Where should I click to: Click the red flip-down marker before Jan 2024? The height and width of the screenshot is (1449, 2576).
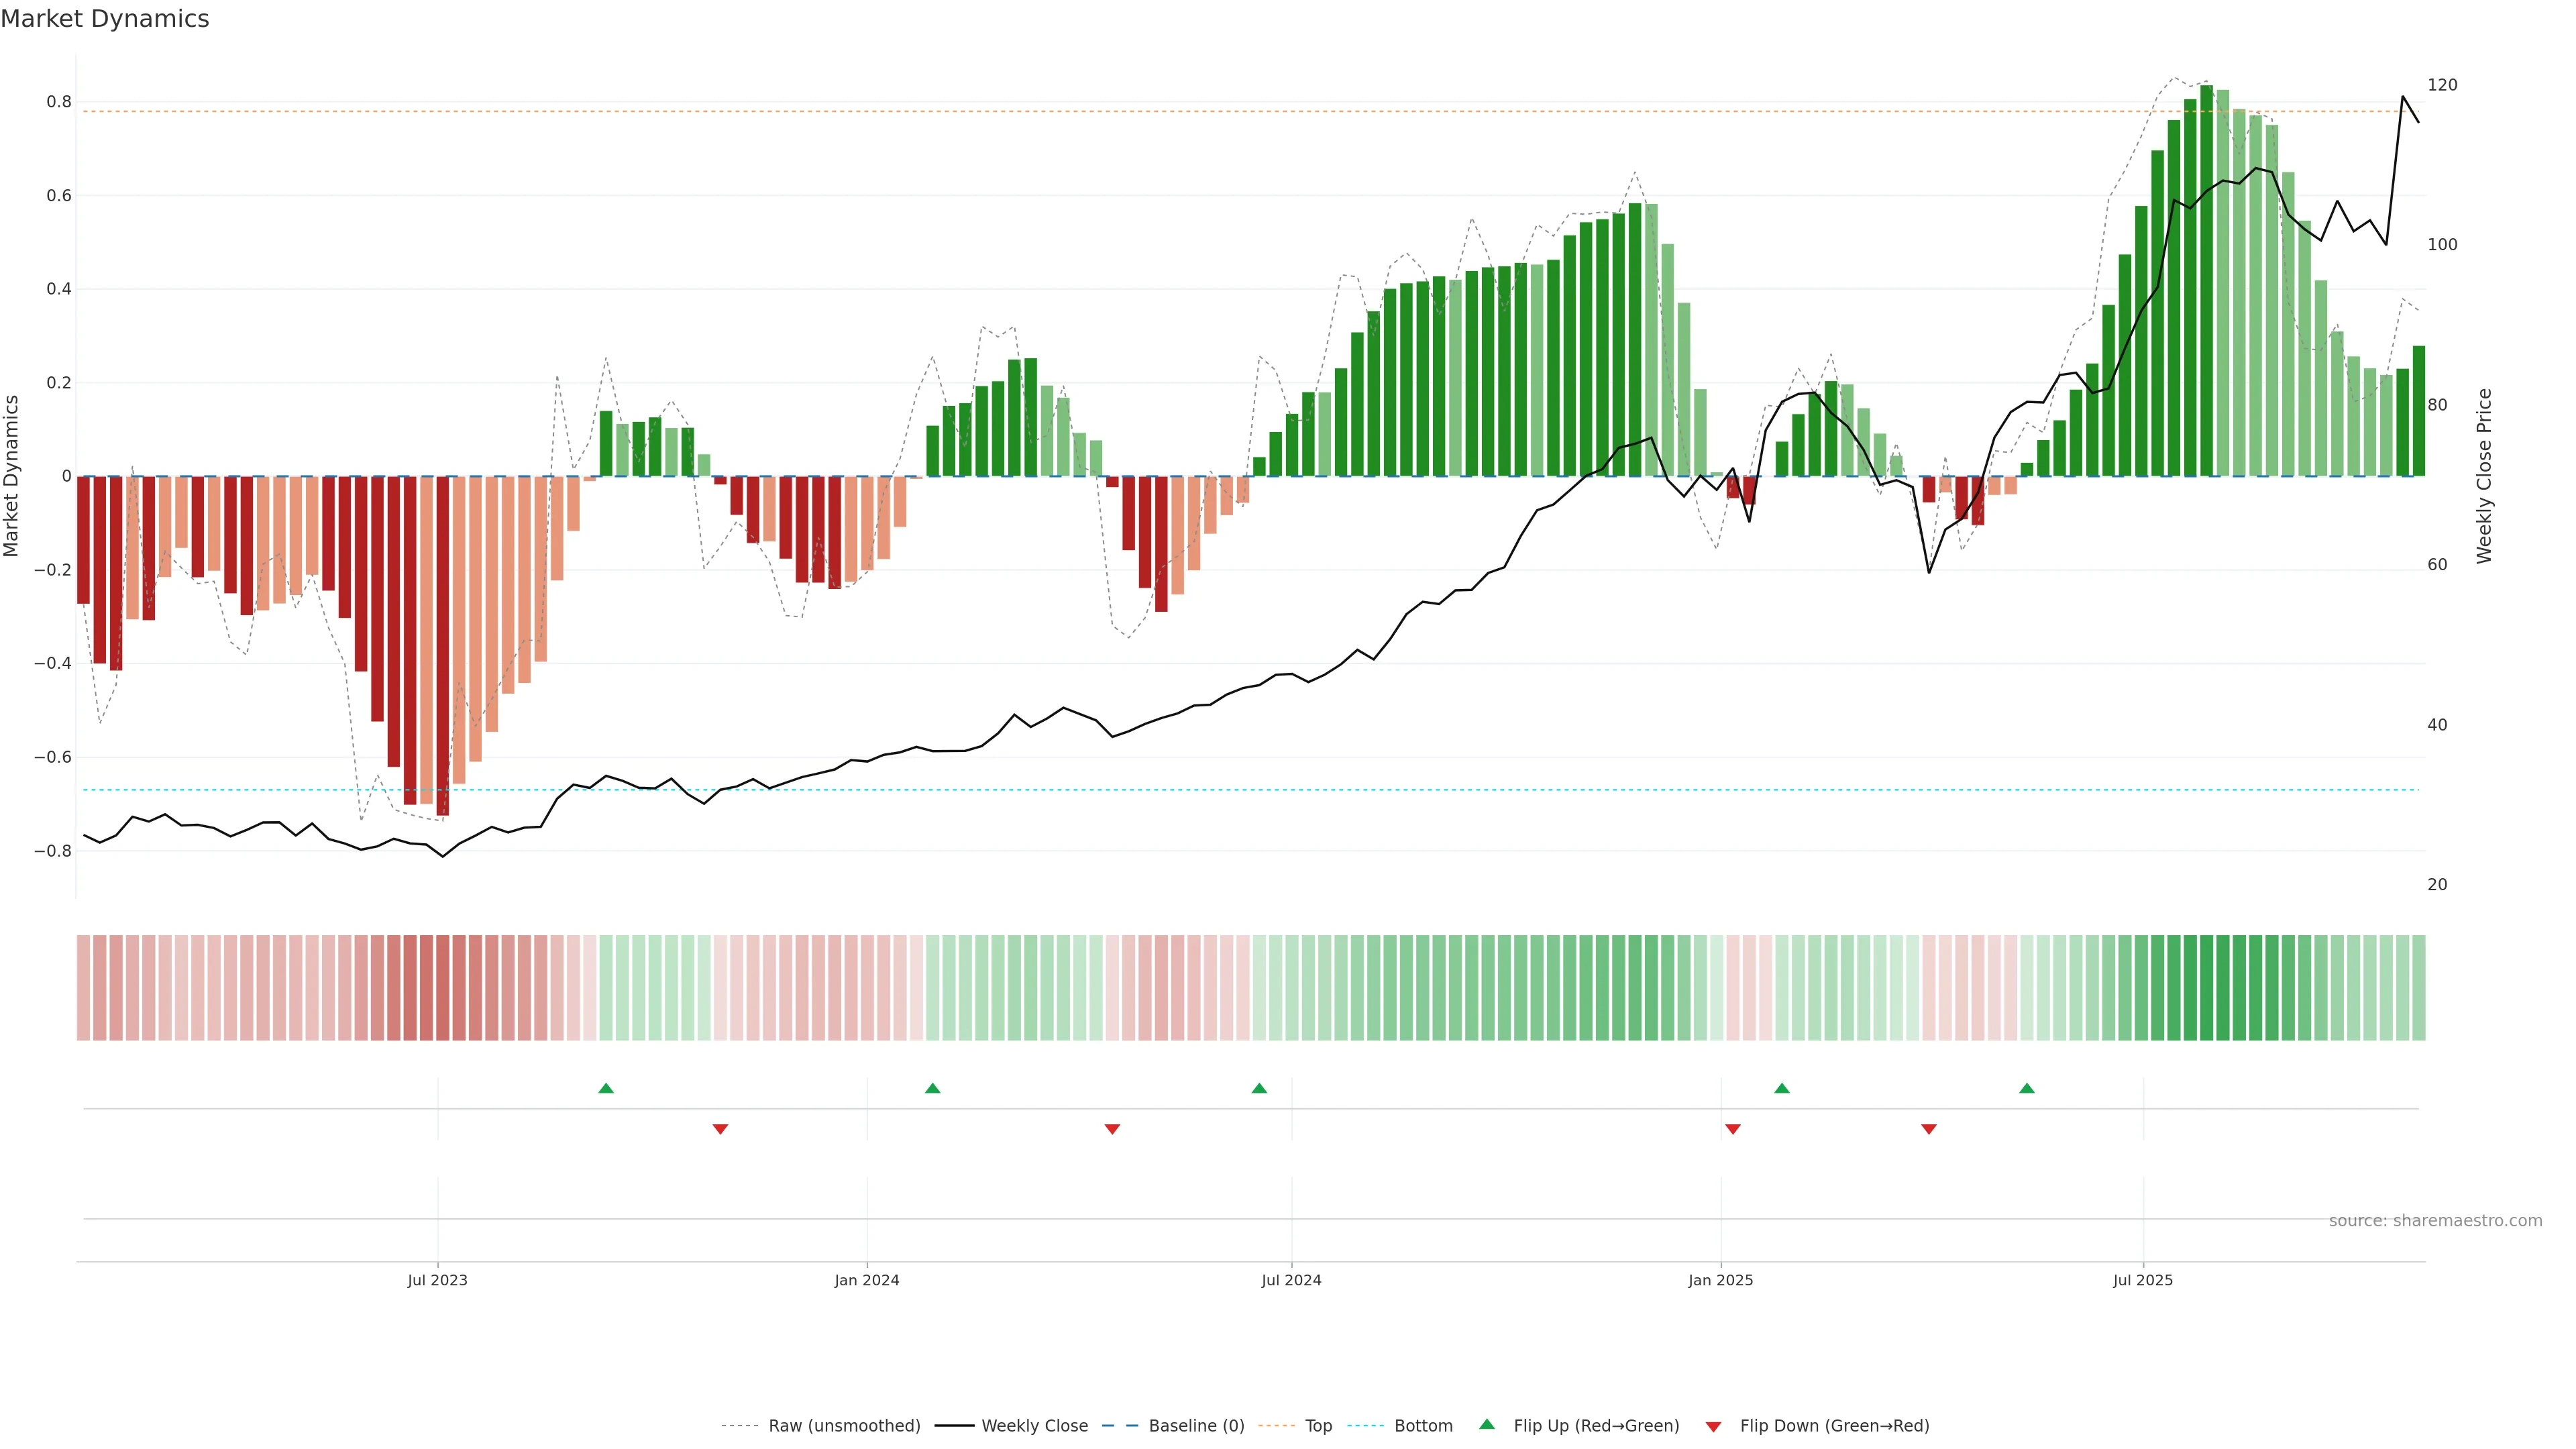point(720,1129)
